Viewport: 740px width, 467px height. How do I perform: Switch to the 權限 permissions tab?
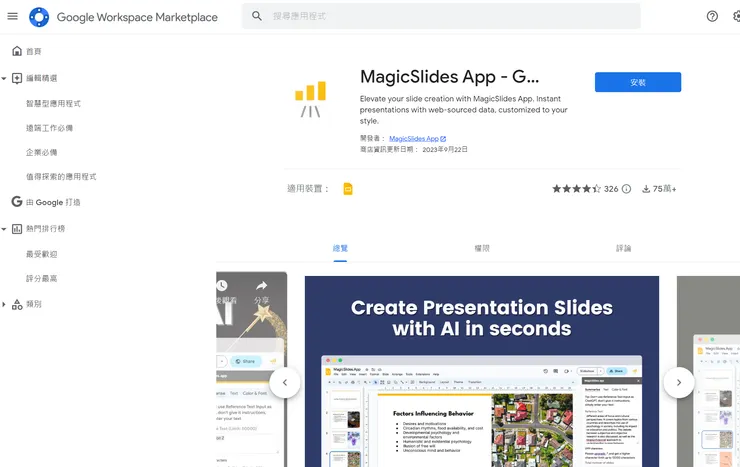point(482,248)
